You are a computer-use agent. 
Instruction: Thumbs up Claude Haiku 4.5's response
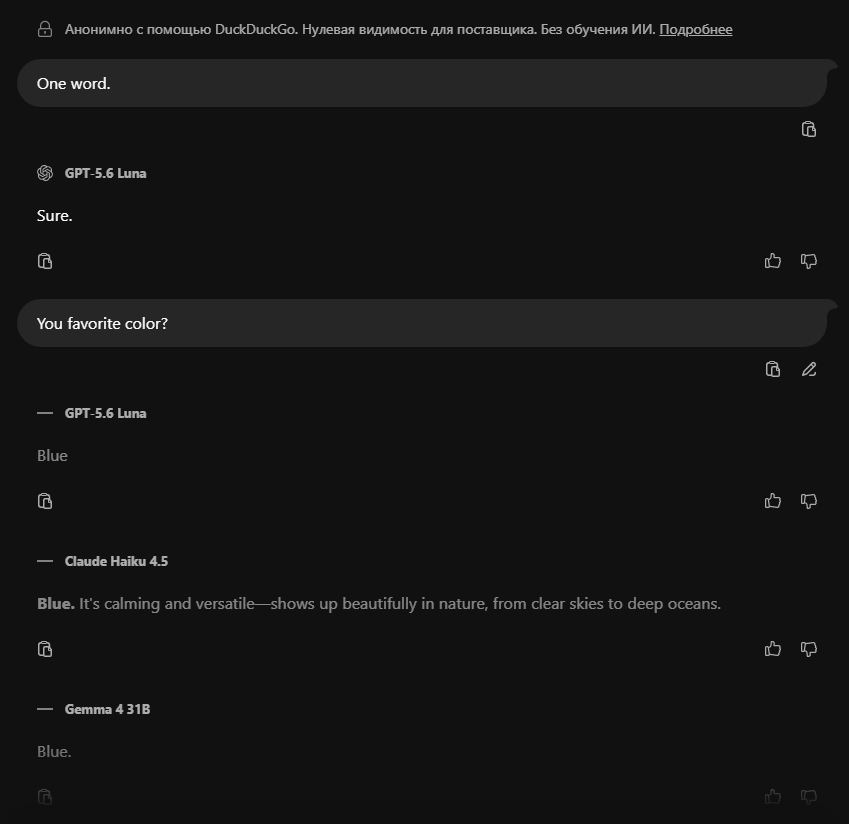click(x=773, y=649)
